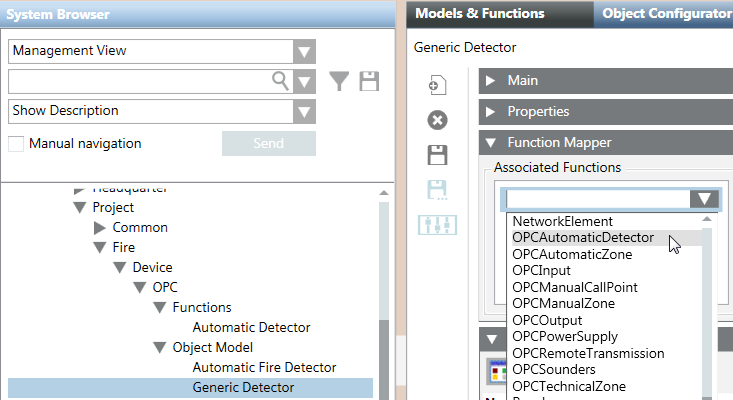Click the new object icon in toolbar
This screenshot has width=733, height=400.
[437, 86]
